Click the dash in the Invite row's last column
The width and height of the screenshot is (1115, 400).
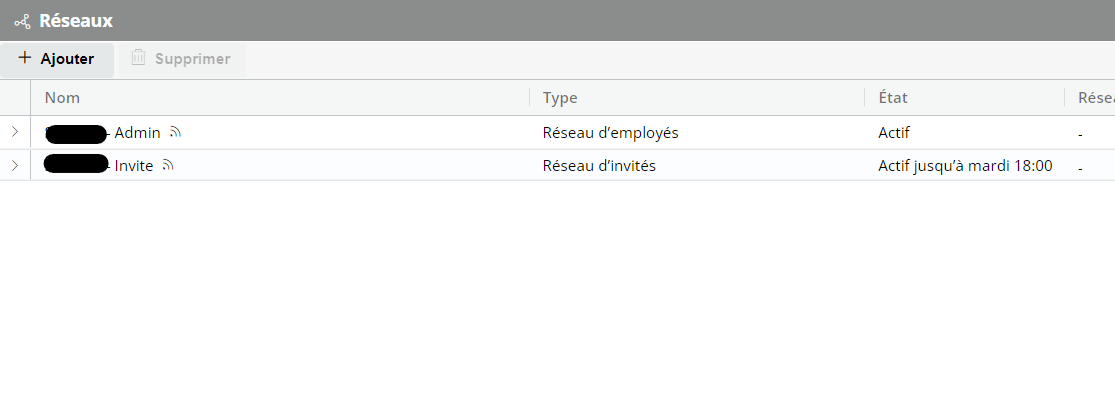pos(1082,168)
